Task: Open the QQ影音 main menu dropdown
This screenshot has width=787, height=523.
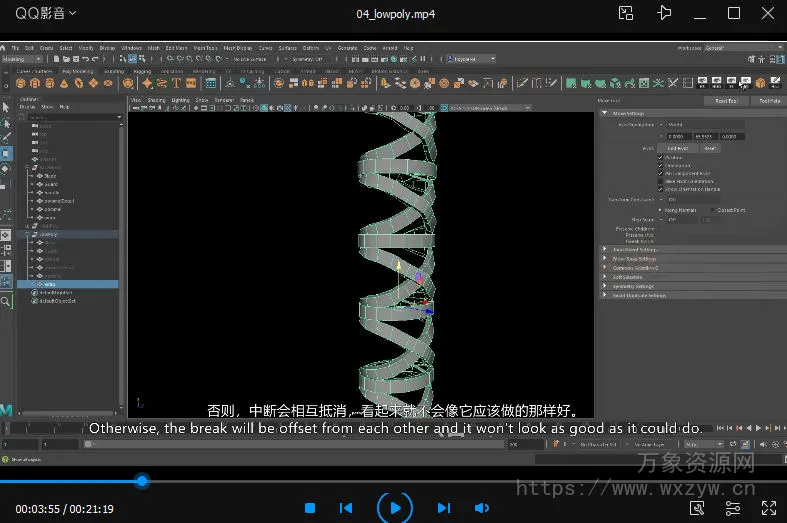Action: 45,14
